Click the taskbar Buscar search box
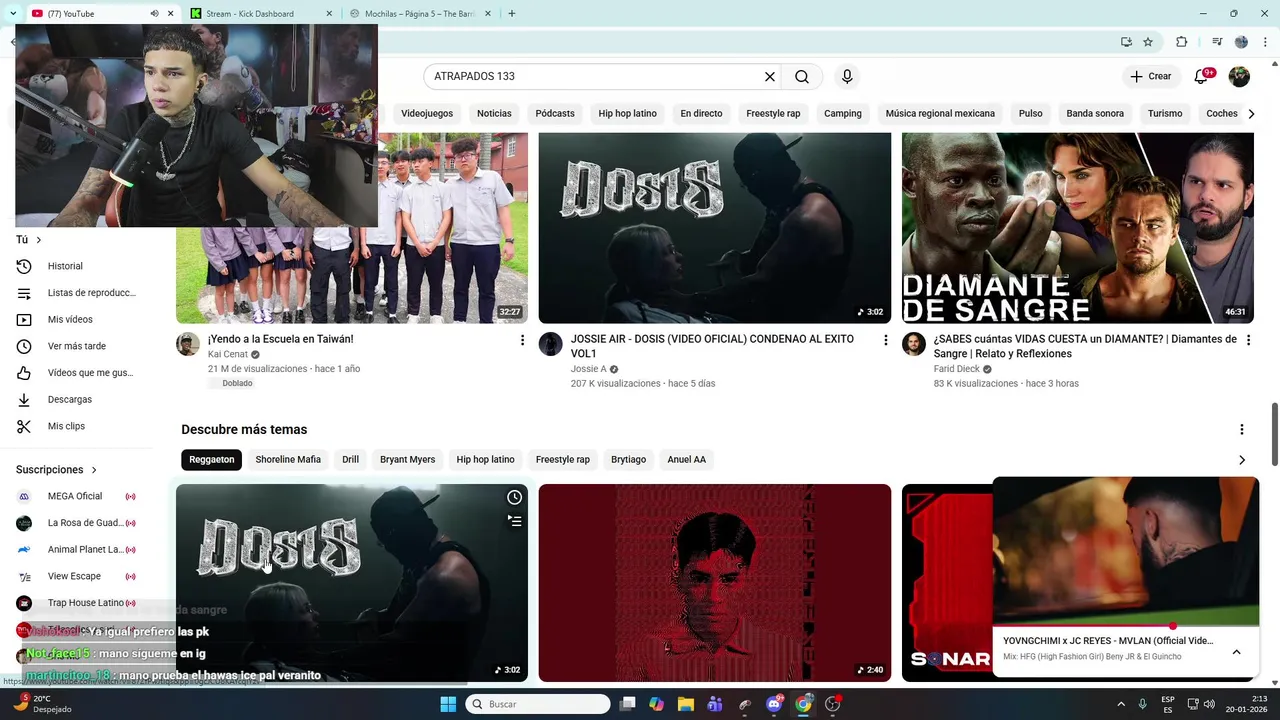The image size is (1280, 720). point(538,704)
